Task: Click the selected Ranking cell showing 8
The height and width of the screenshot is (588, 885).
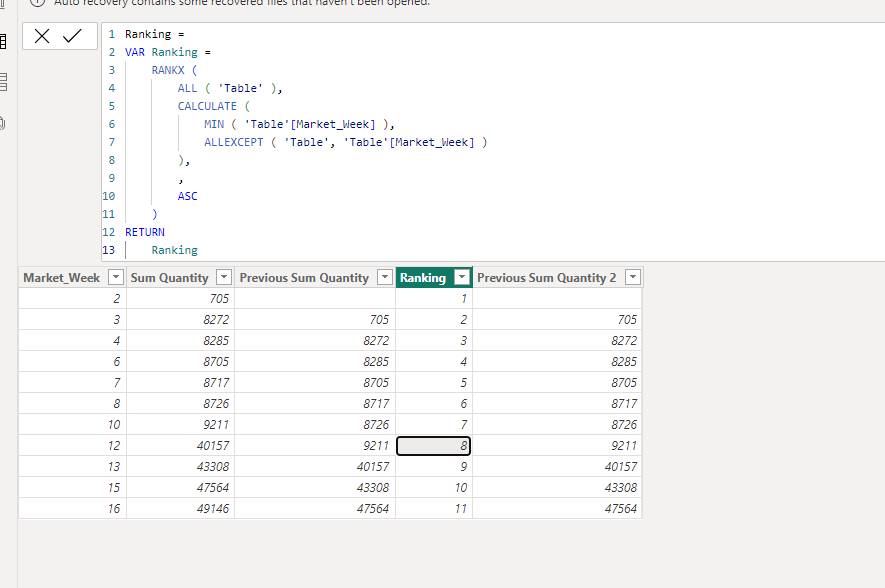Action: pyautogui.click(x=433, y=446)
